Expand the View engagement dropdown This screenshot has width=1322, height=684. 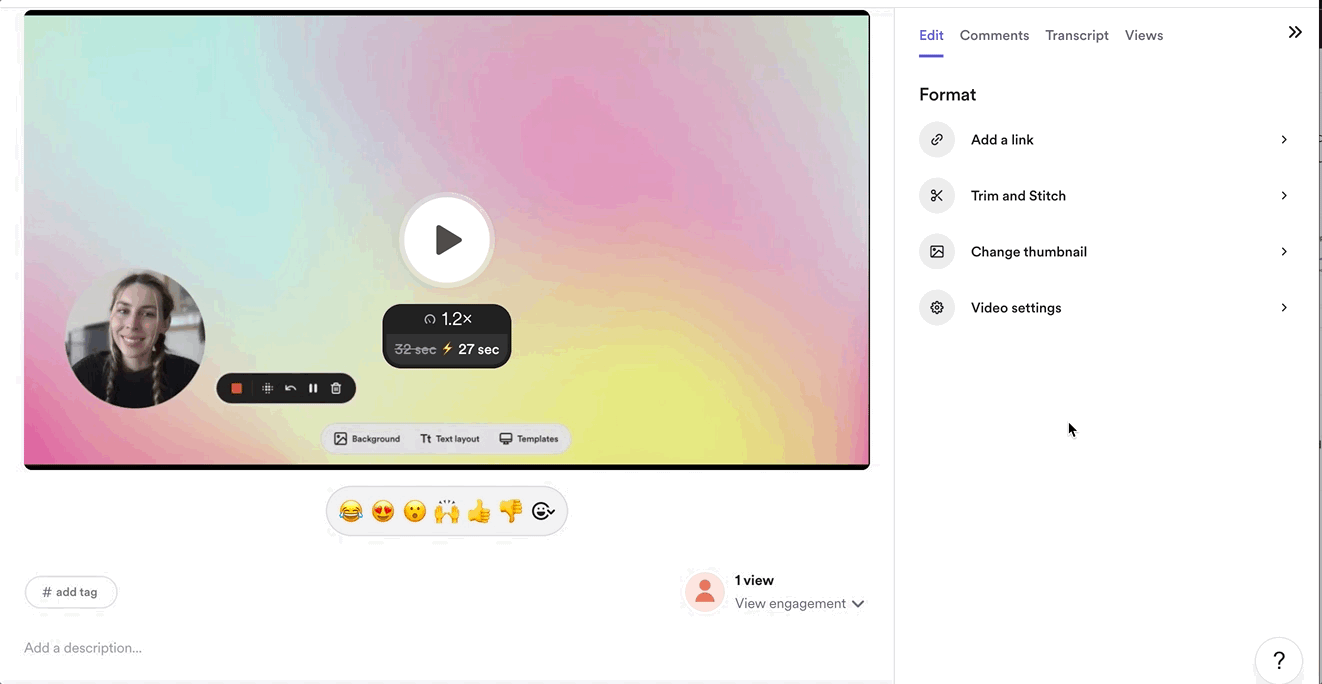799,604
